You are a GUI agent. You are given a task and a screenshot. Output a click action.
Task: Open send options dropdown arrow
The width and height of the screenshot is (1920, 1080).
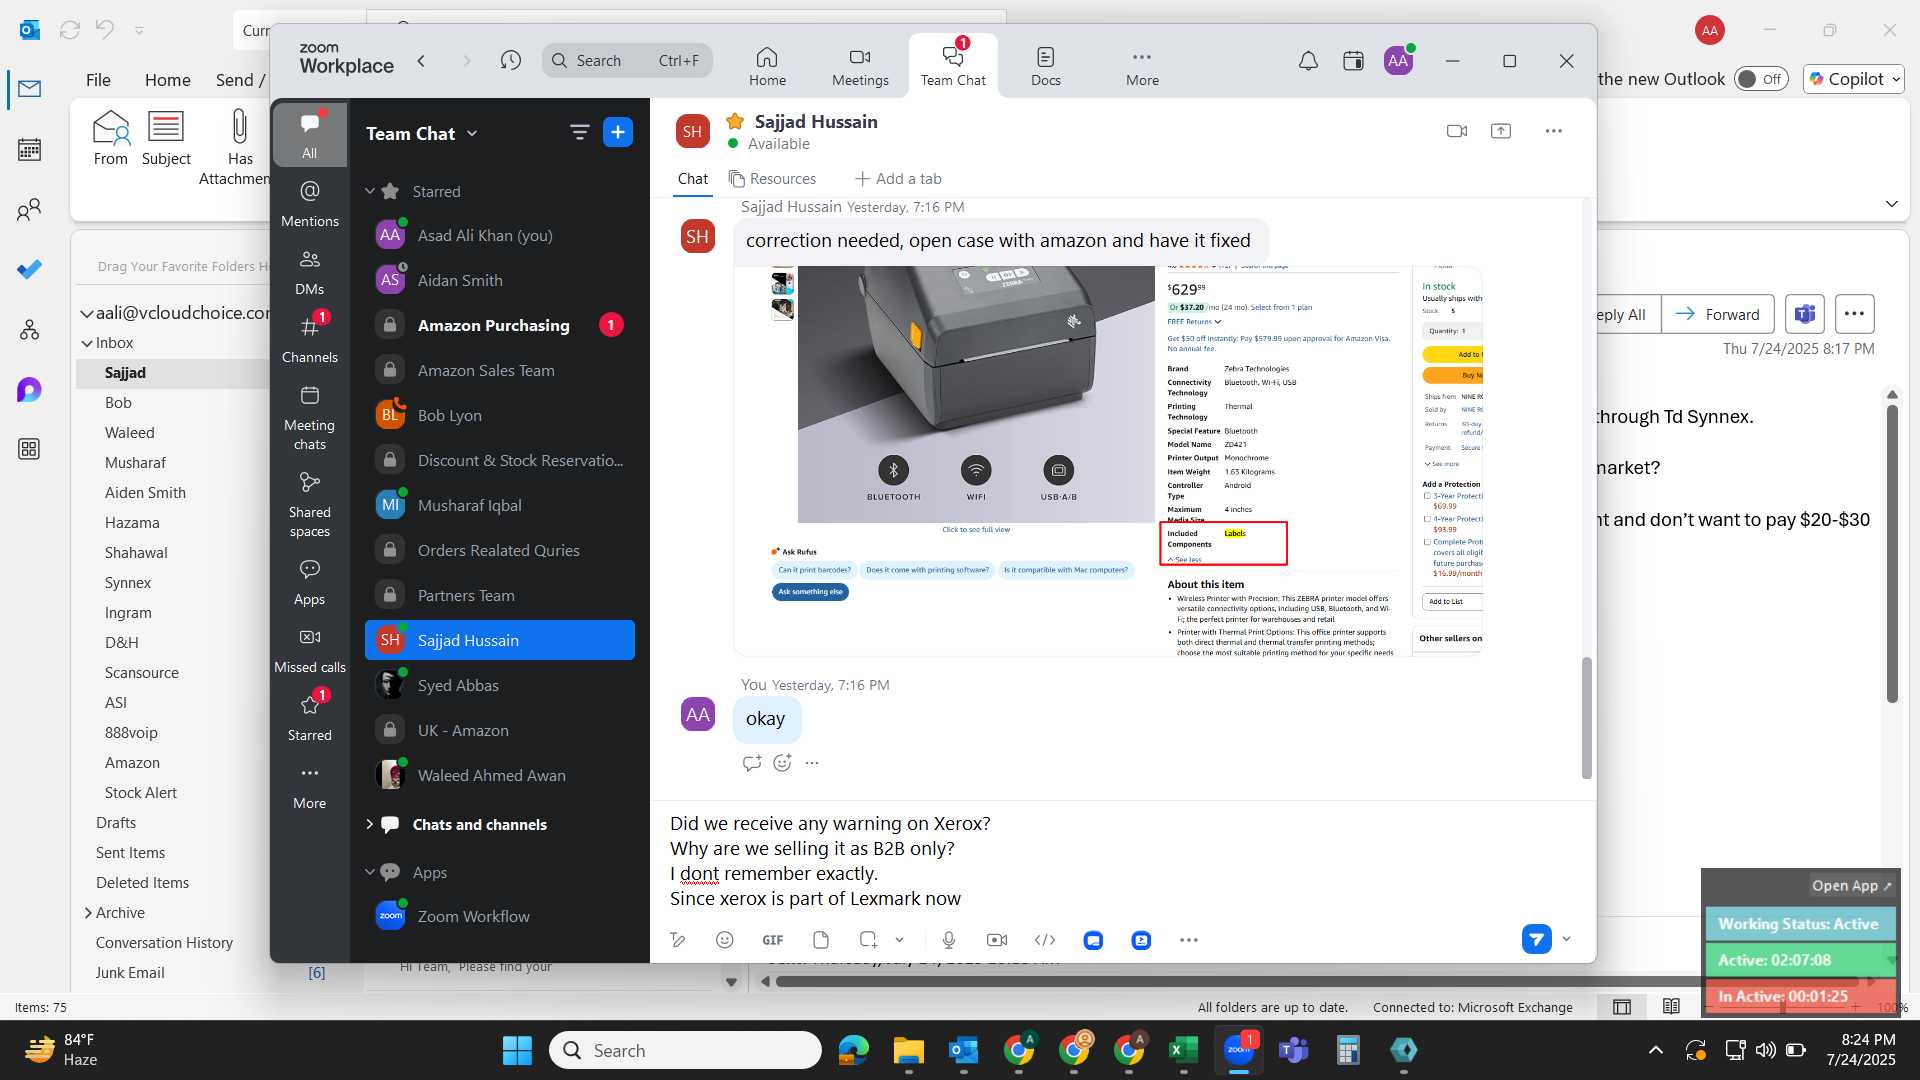pyautogui.click(x=1567, y=939)
